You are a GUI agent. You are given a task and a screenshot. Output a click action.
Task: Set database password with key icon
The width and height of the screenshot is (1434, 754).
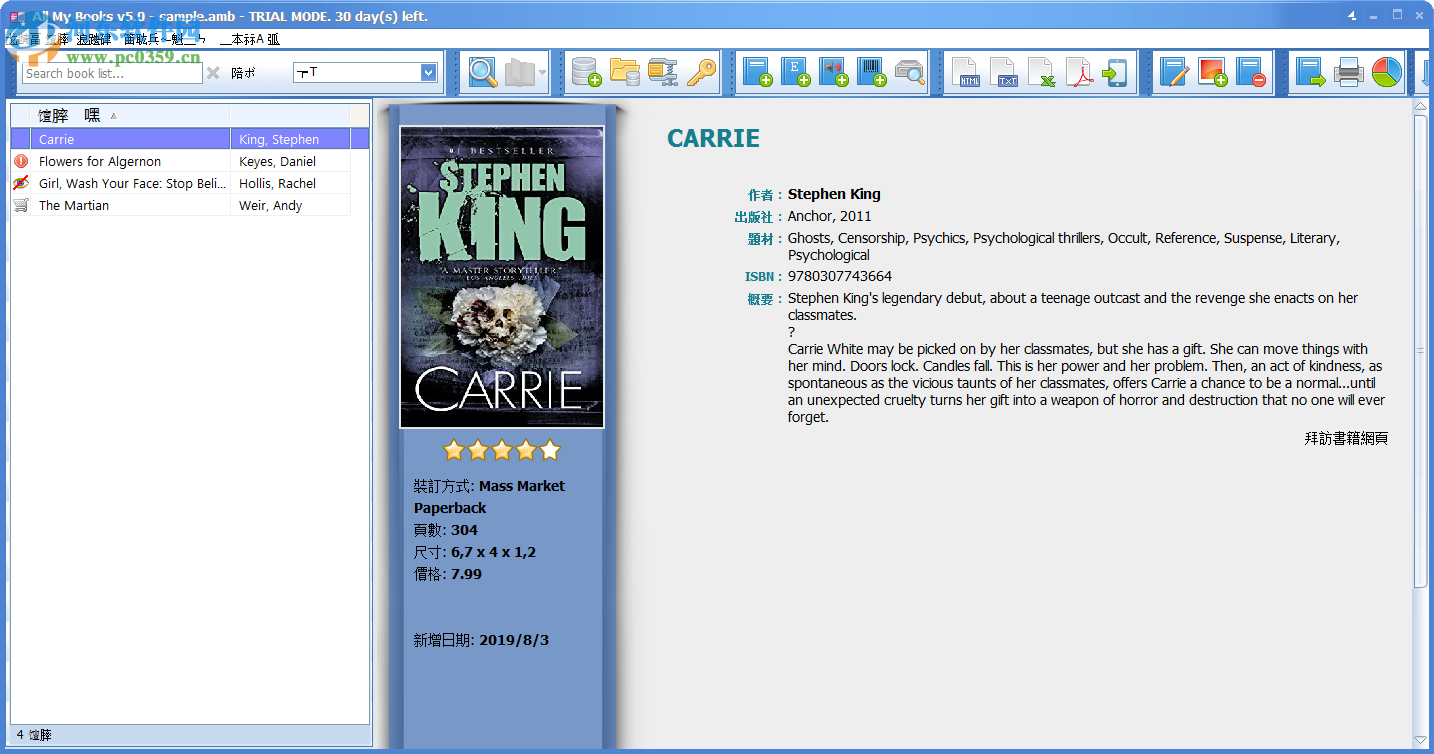pyautogui.click(x=700, y=72)
